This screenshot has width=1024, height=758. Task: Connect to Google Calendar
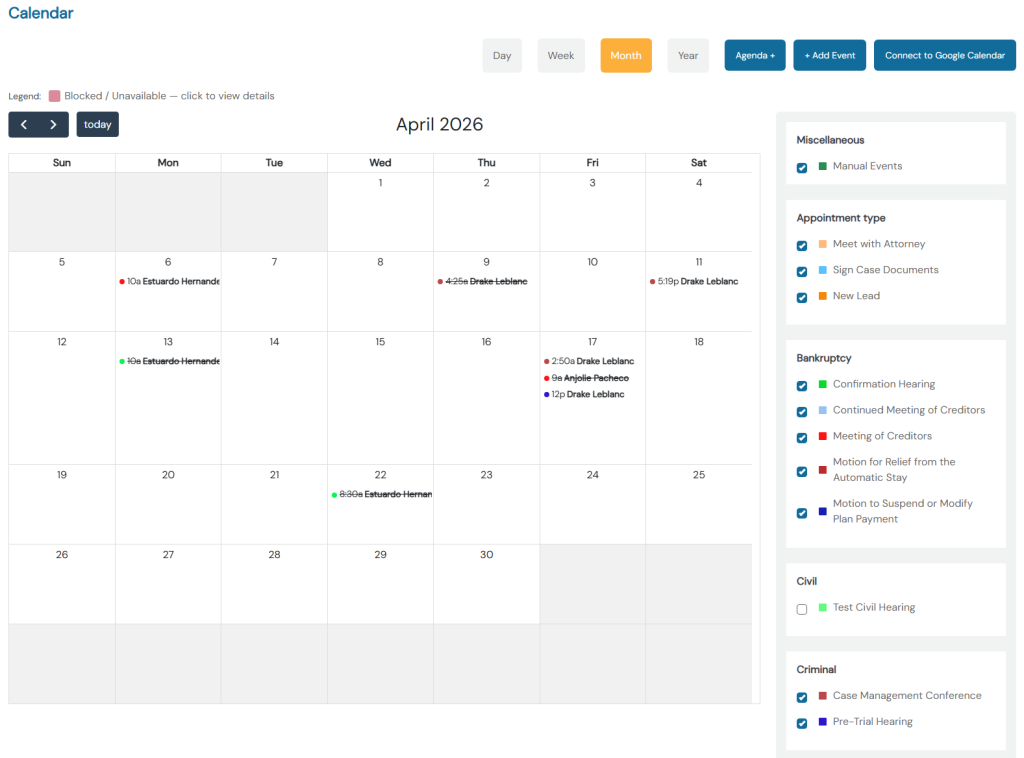pyautogui.click(x=944, y=55)
